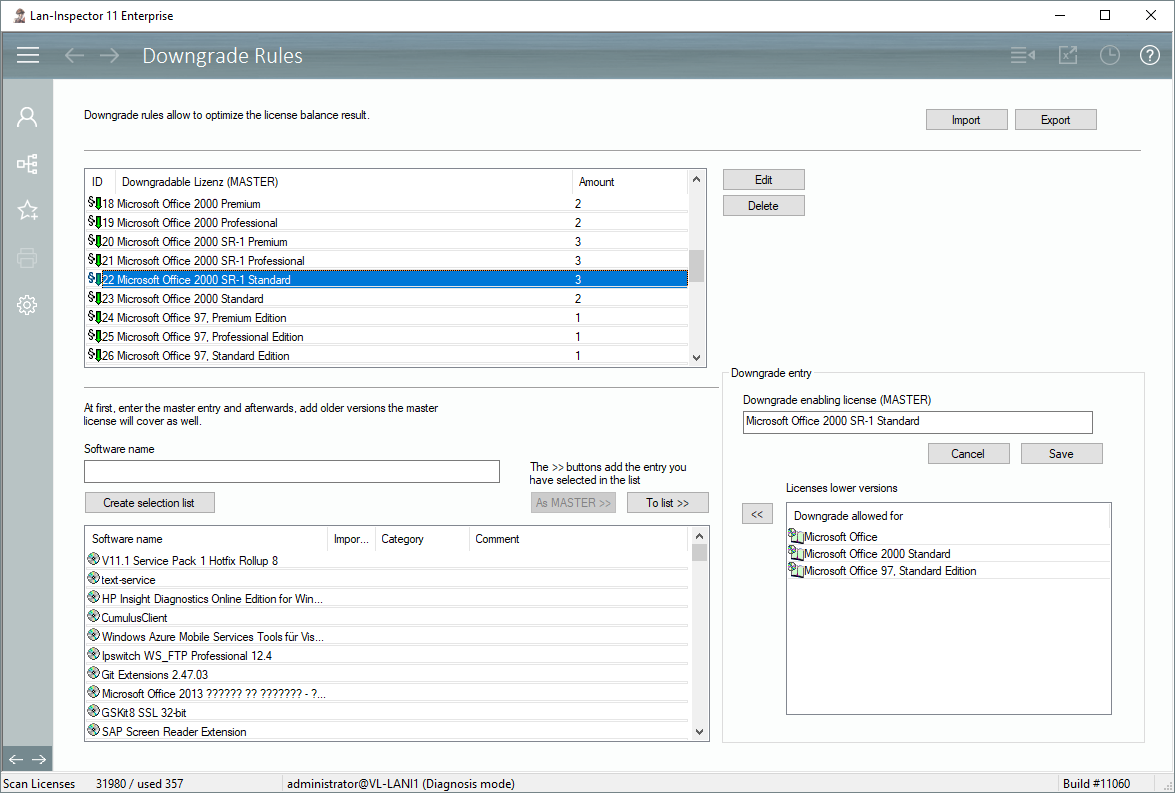
Task: Click the history clock icon in header
Action: pos(1109,55)
